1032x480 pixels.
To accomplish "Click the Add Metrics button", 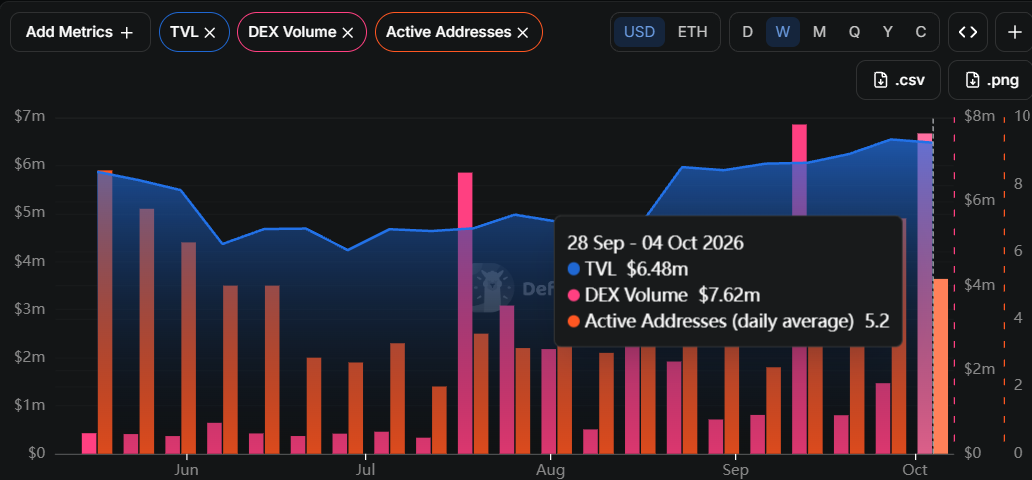I will [x=80, y=32].
